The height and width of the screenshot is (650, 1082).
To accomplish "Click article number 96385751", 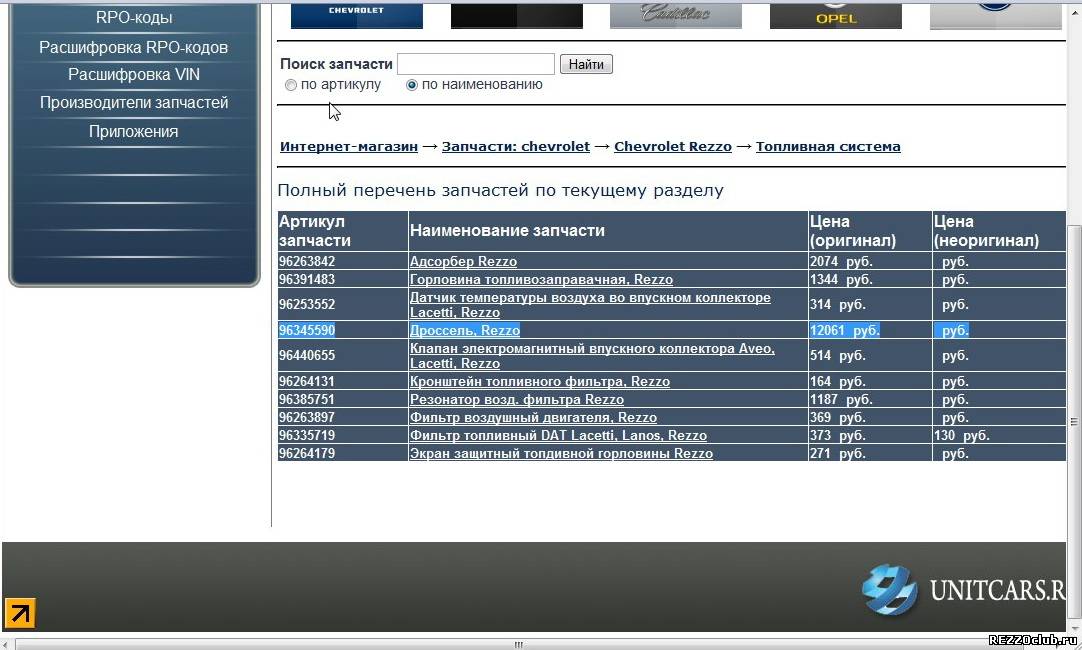I will click(x=307, y=400).
